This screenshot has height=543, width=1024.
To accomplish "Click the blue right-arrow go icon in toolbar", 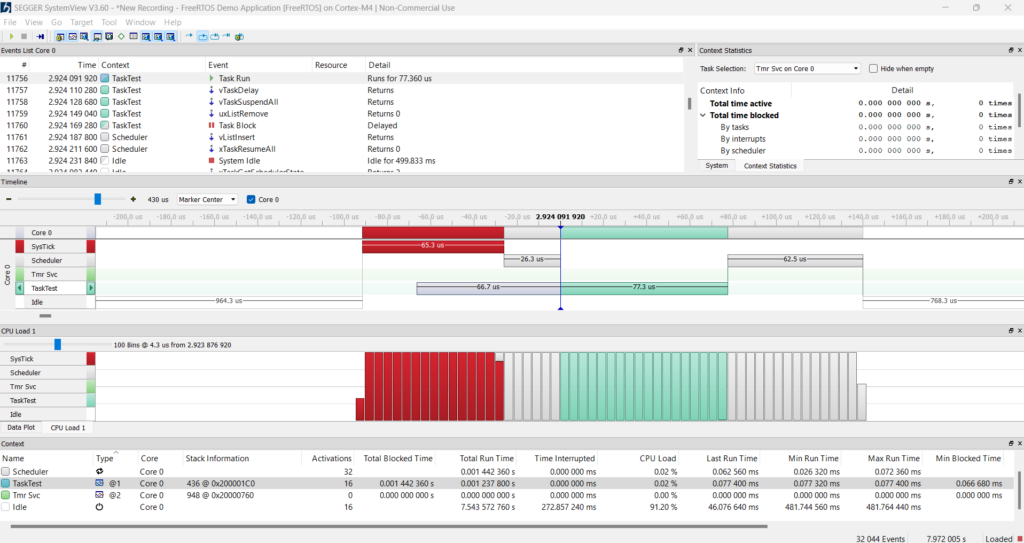I will pyautogui.click(x=189, y=36).
